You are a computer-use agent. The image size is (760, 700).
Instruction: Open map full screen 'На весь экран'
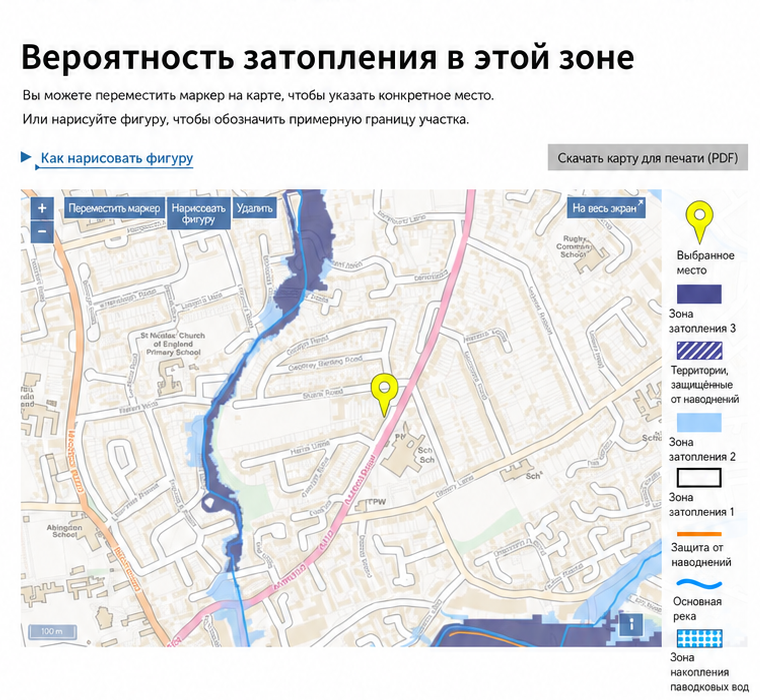click(606, 208)
